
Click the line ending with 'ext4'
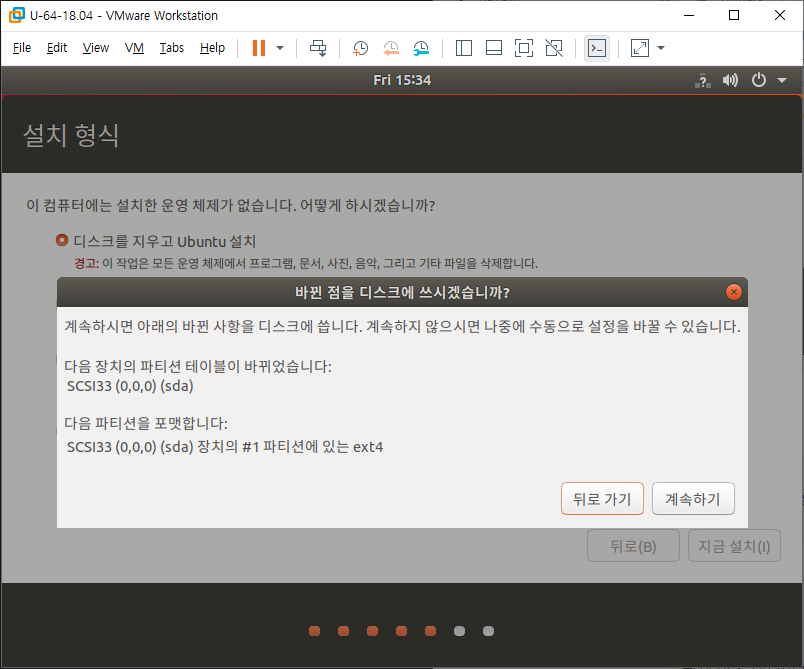[225, 447]
